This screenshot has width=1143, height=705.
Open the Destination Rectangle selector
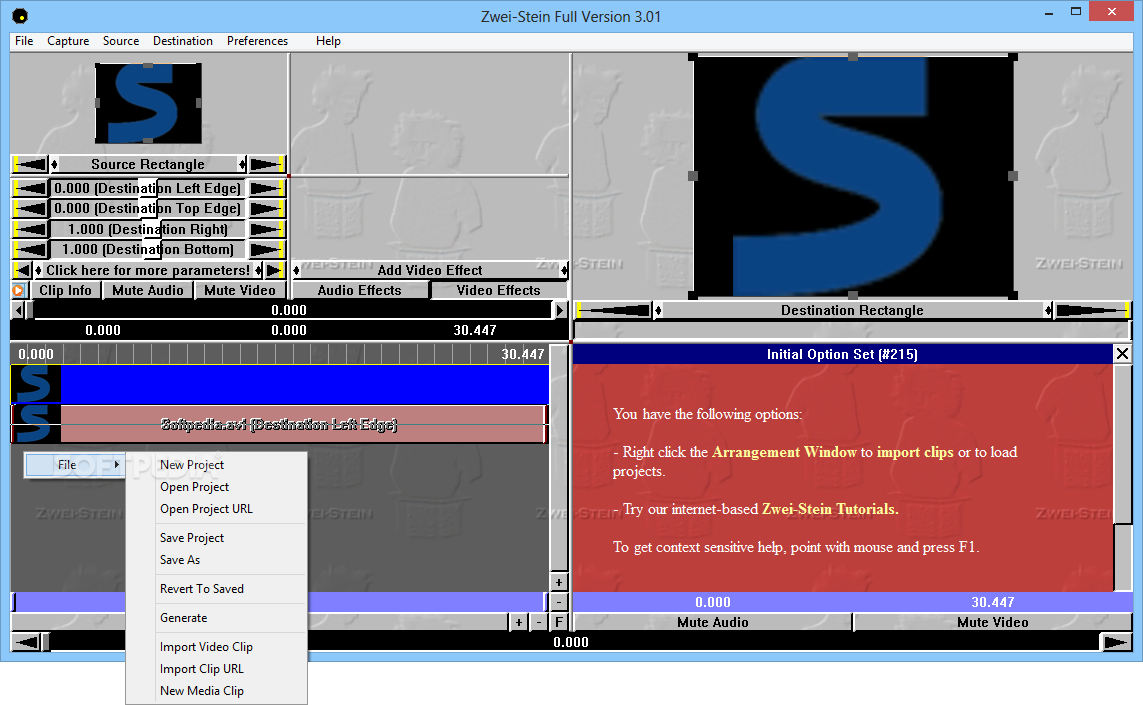click(x=852, y=311)
